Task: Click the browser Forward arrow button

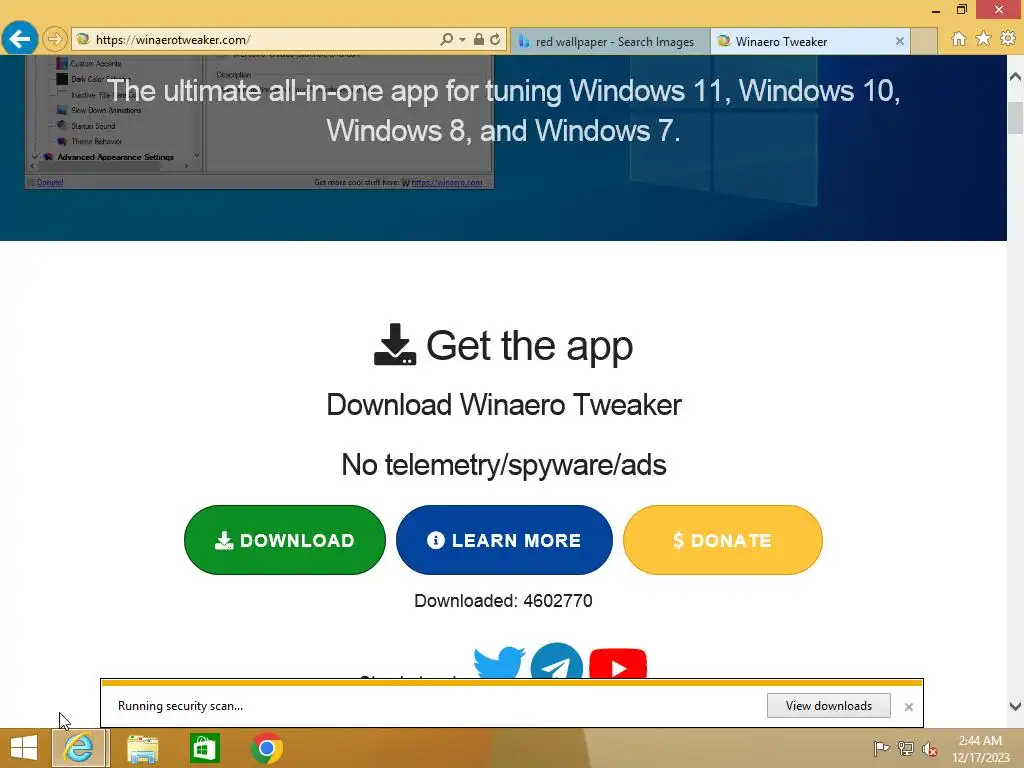Action: pyautogui.click(x=55, y=39)
